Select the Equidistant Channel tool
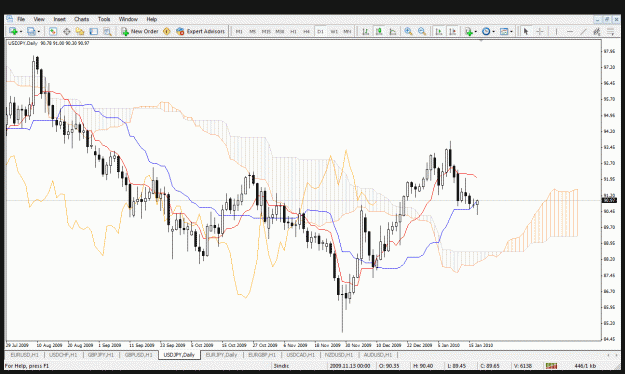Screen dimensions: 625x374 click(597, 31)
